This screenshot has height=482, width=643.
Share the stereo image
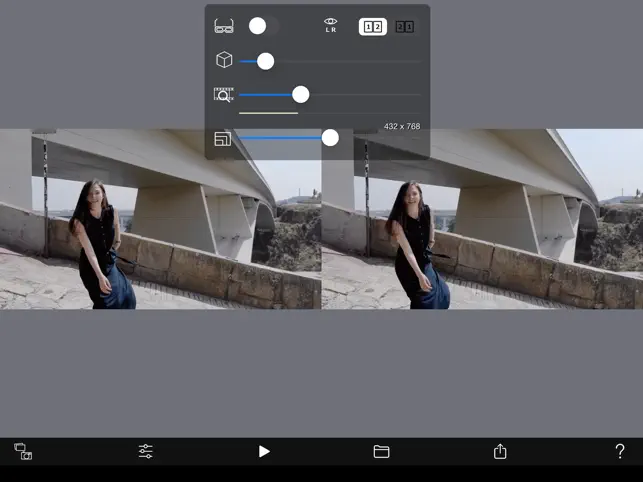pyautogui.click(x=500, y=451)
